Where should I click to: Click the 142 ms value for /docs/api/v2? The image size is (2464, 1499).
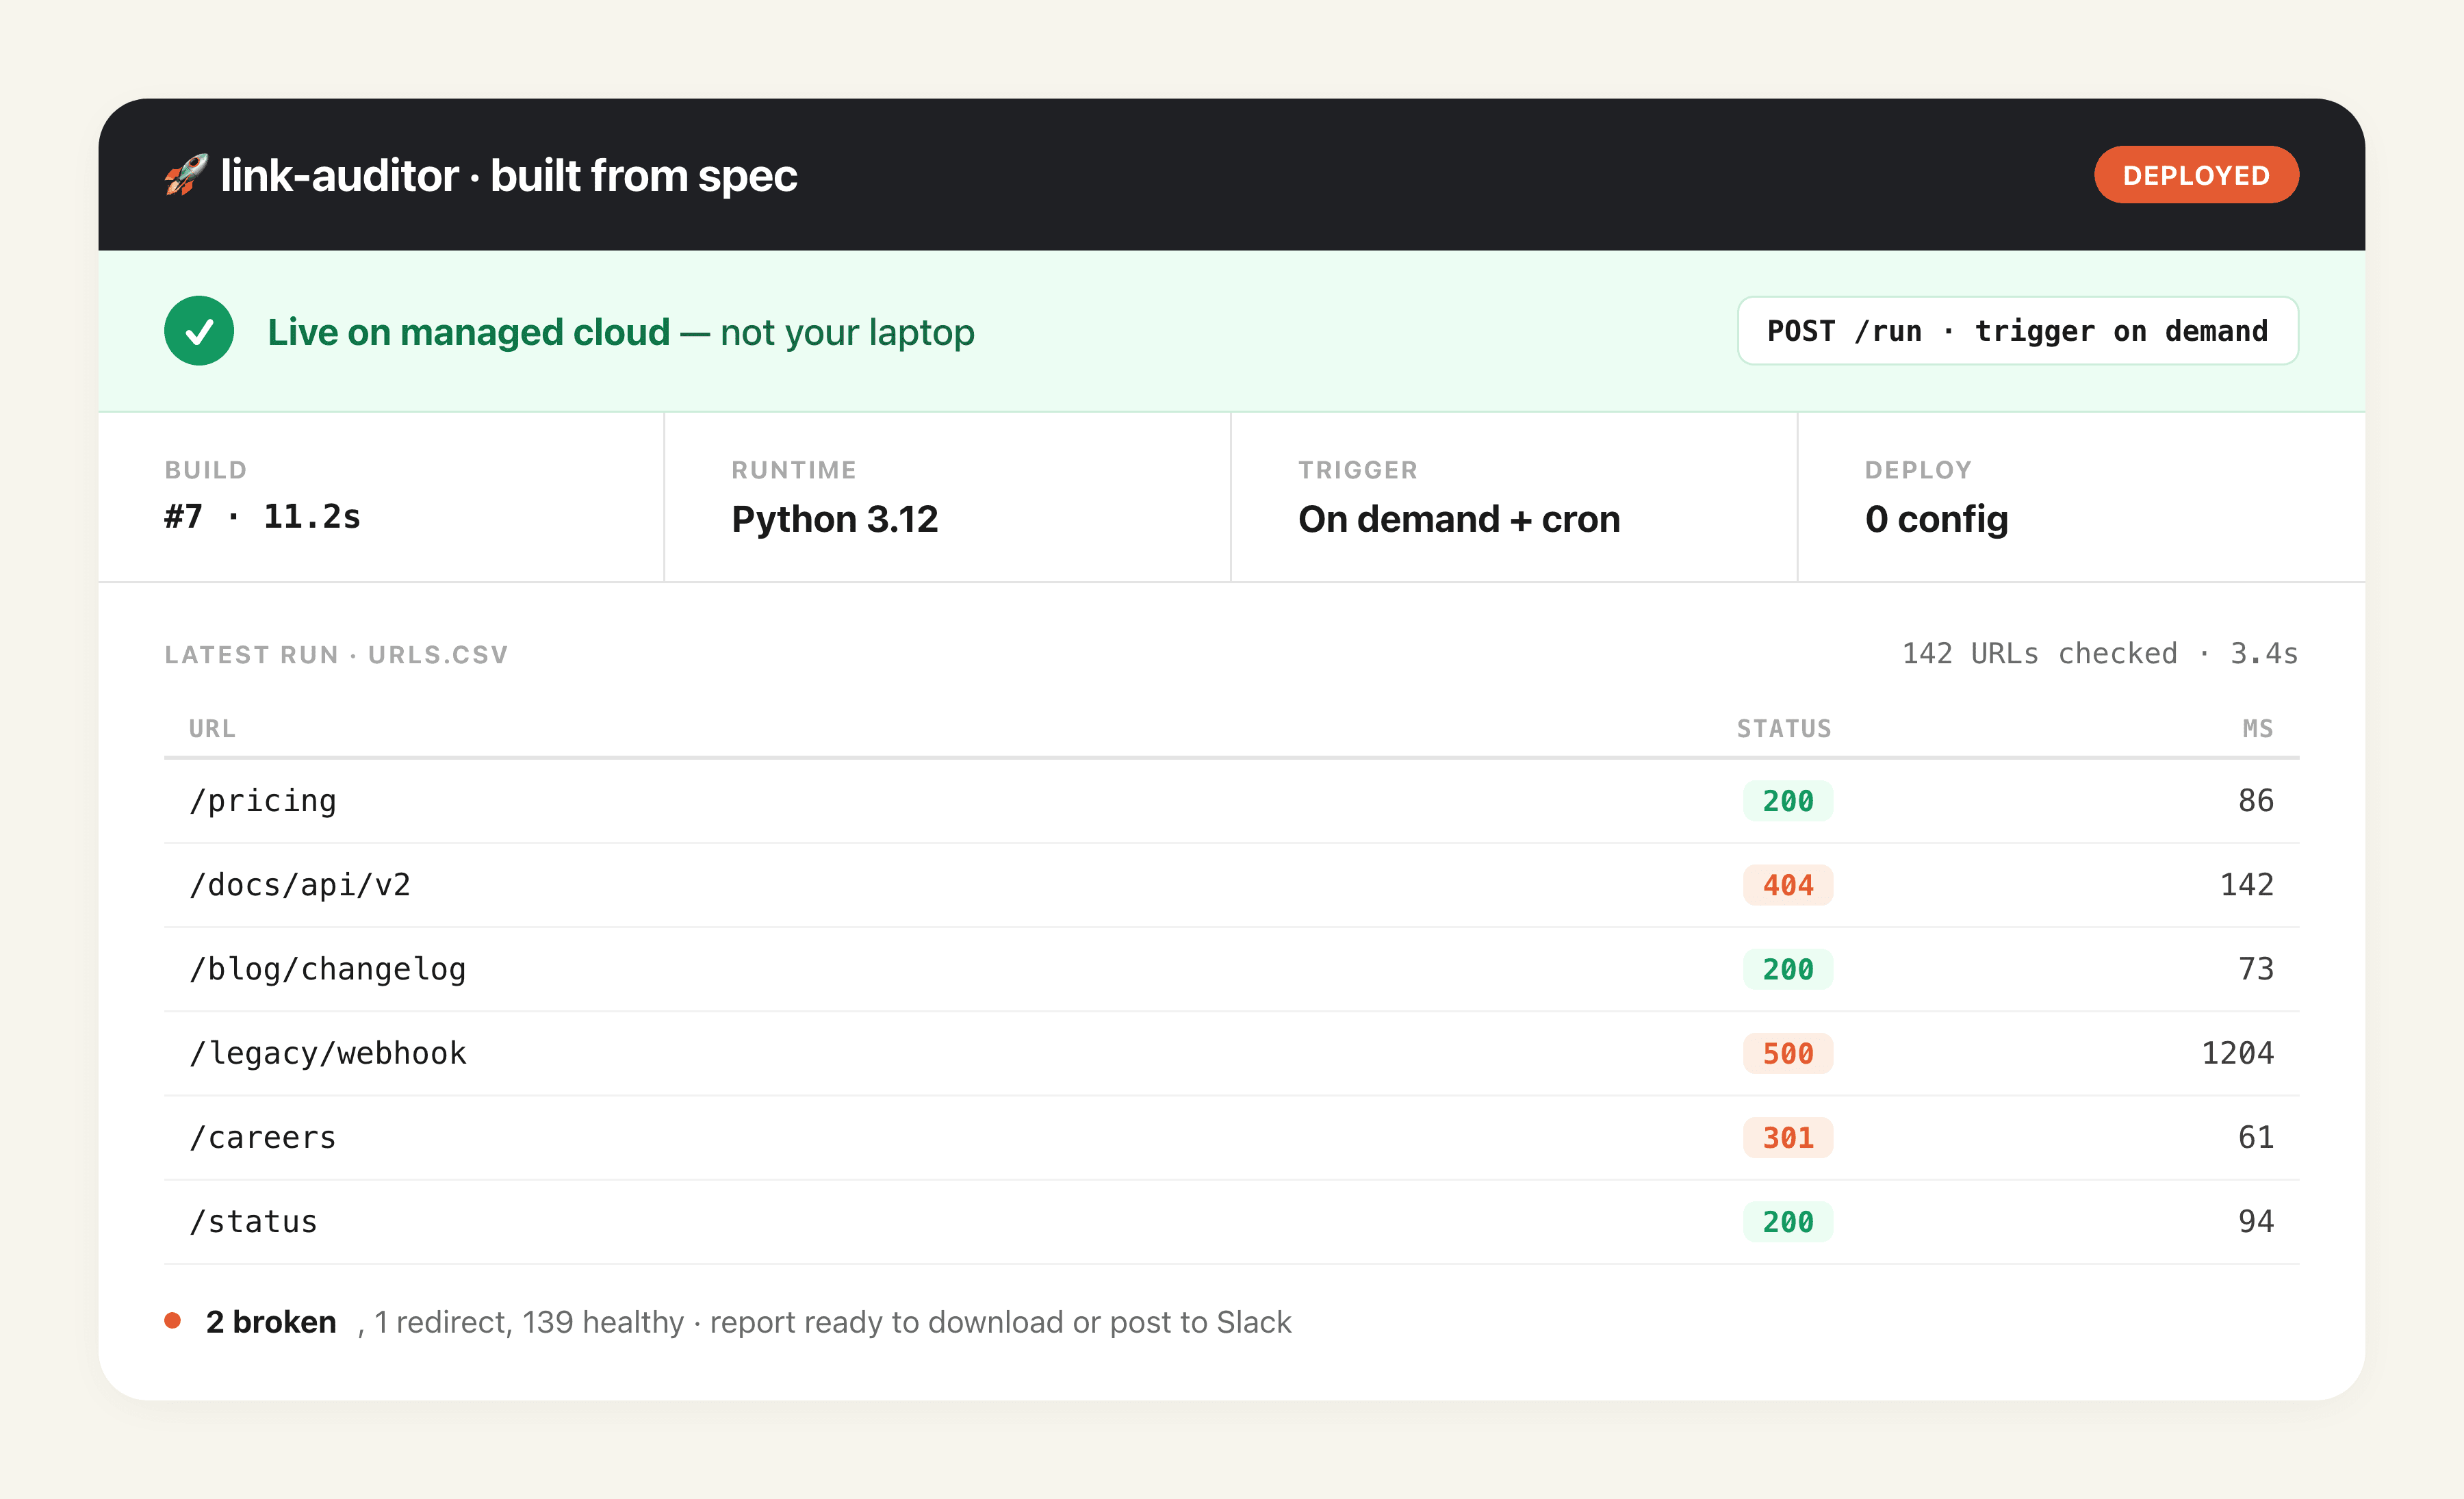pos(2247,885)
